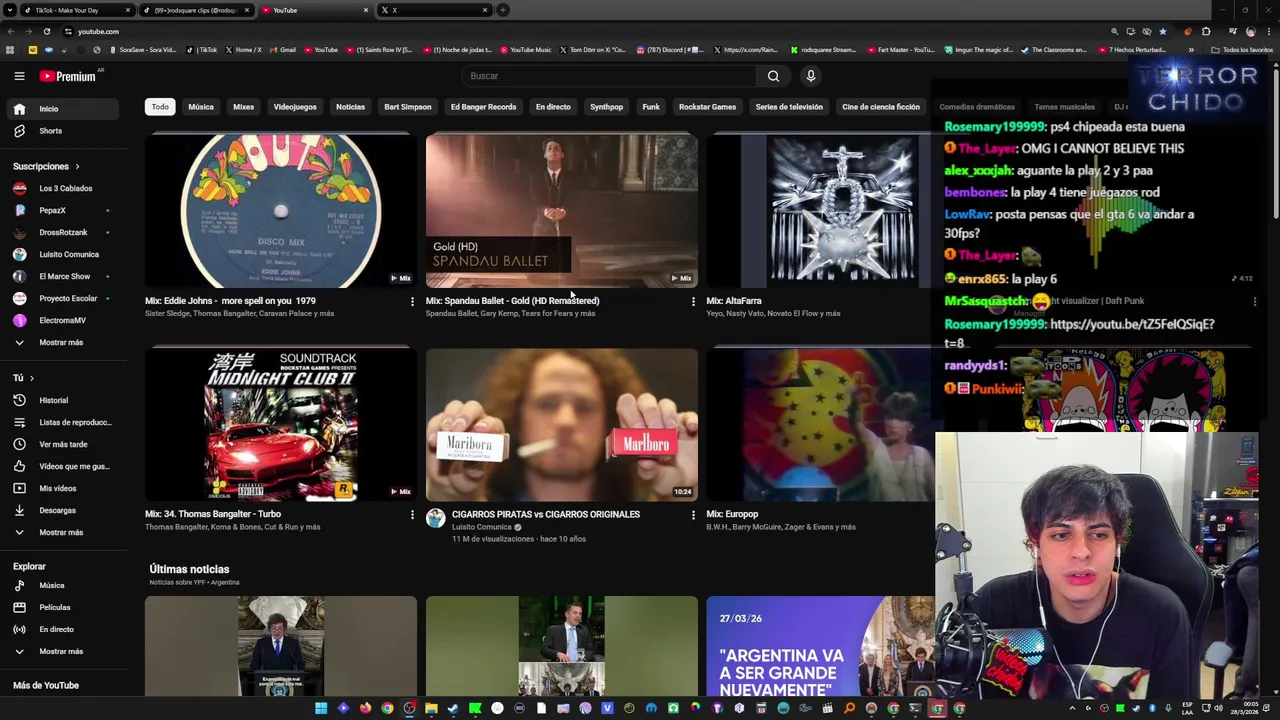Select the Noticias filter chip
The image size is (1280, 720).
pos(350,107)
